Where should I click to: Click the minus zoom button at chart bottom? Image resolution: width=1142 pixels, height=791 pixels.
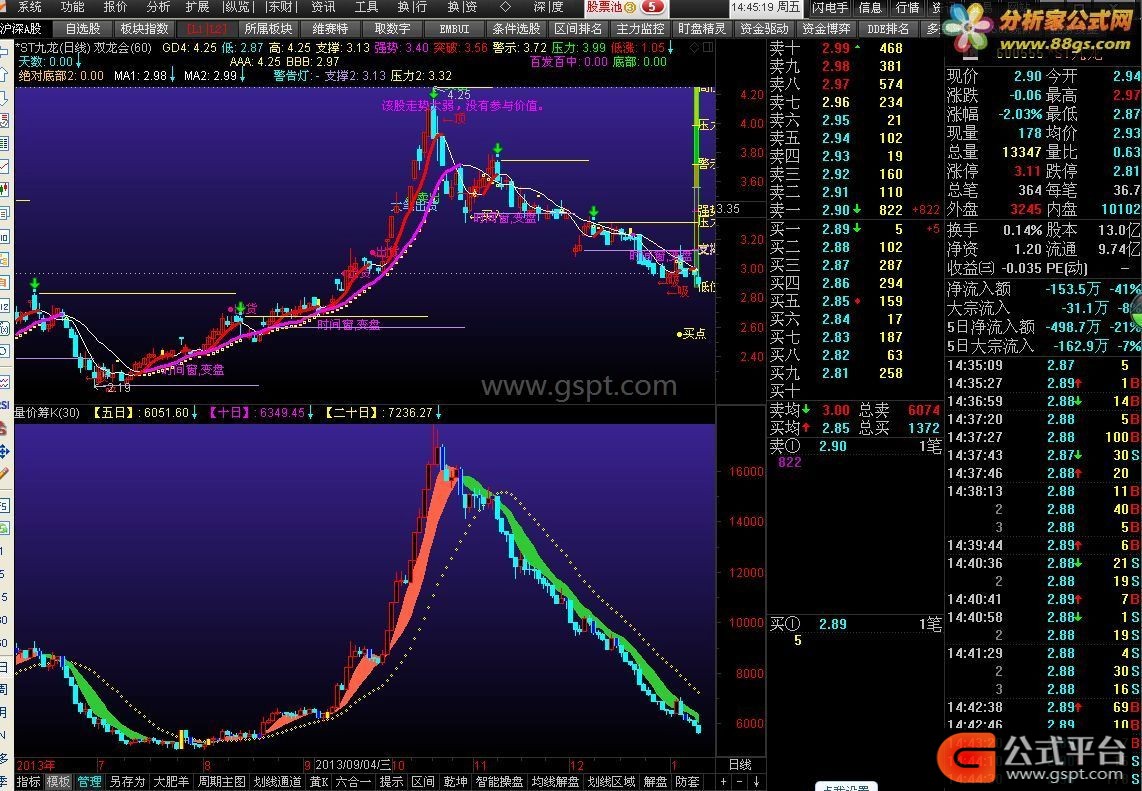741,782
